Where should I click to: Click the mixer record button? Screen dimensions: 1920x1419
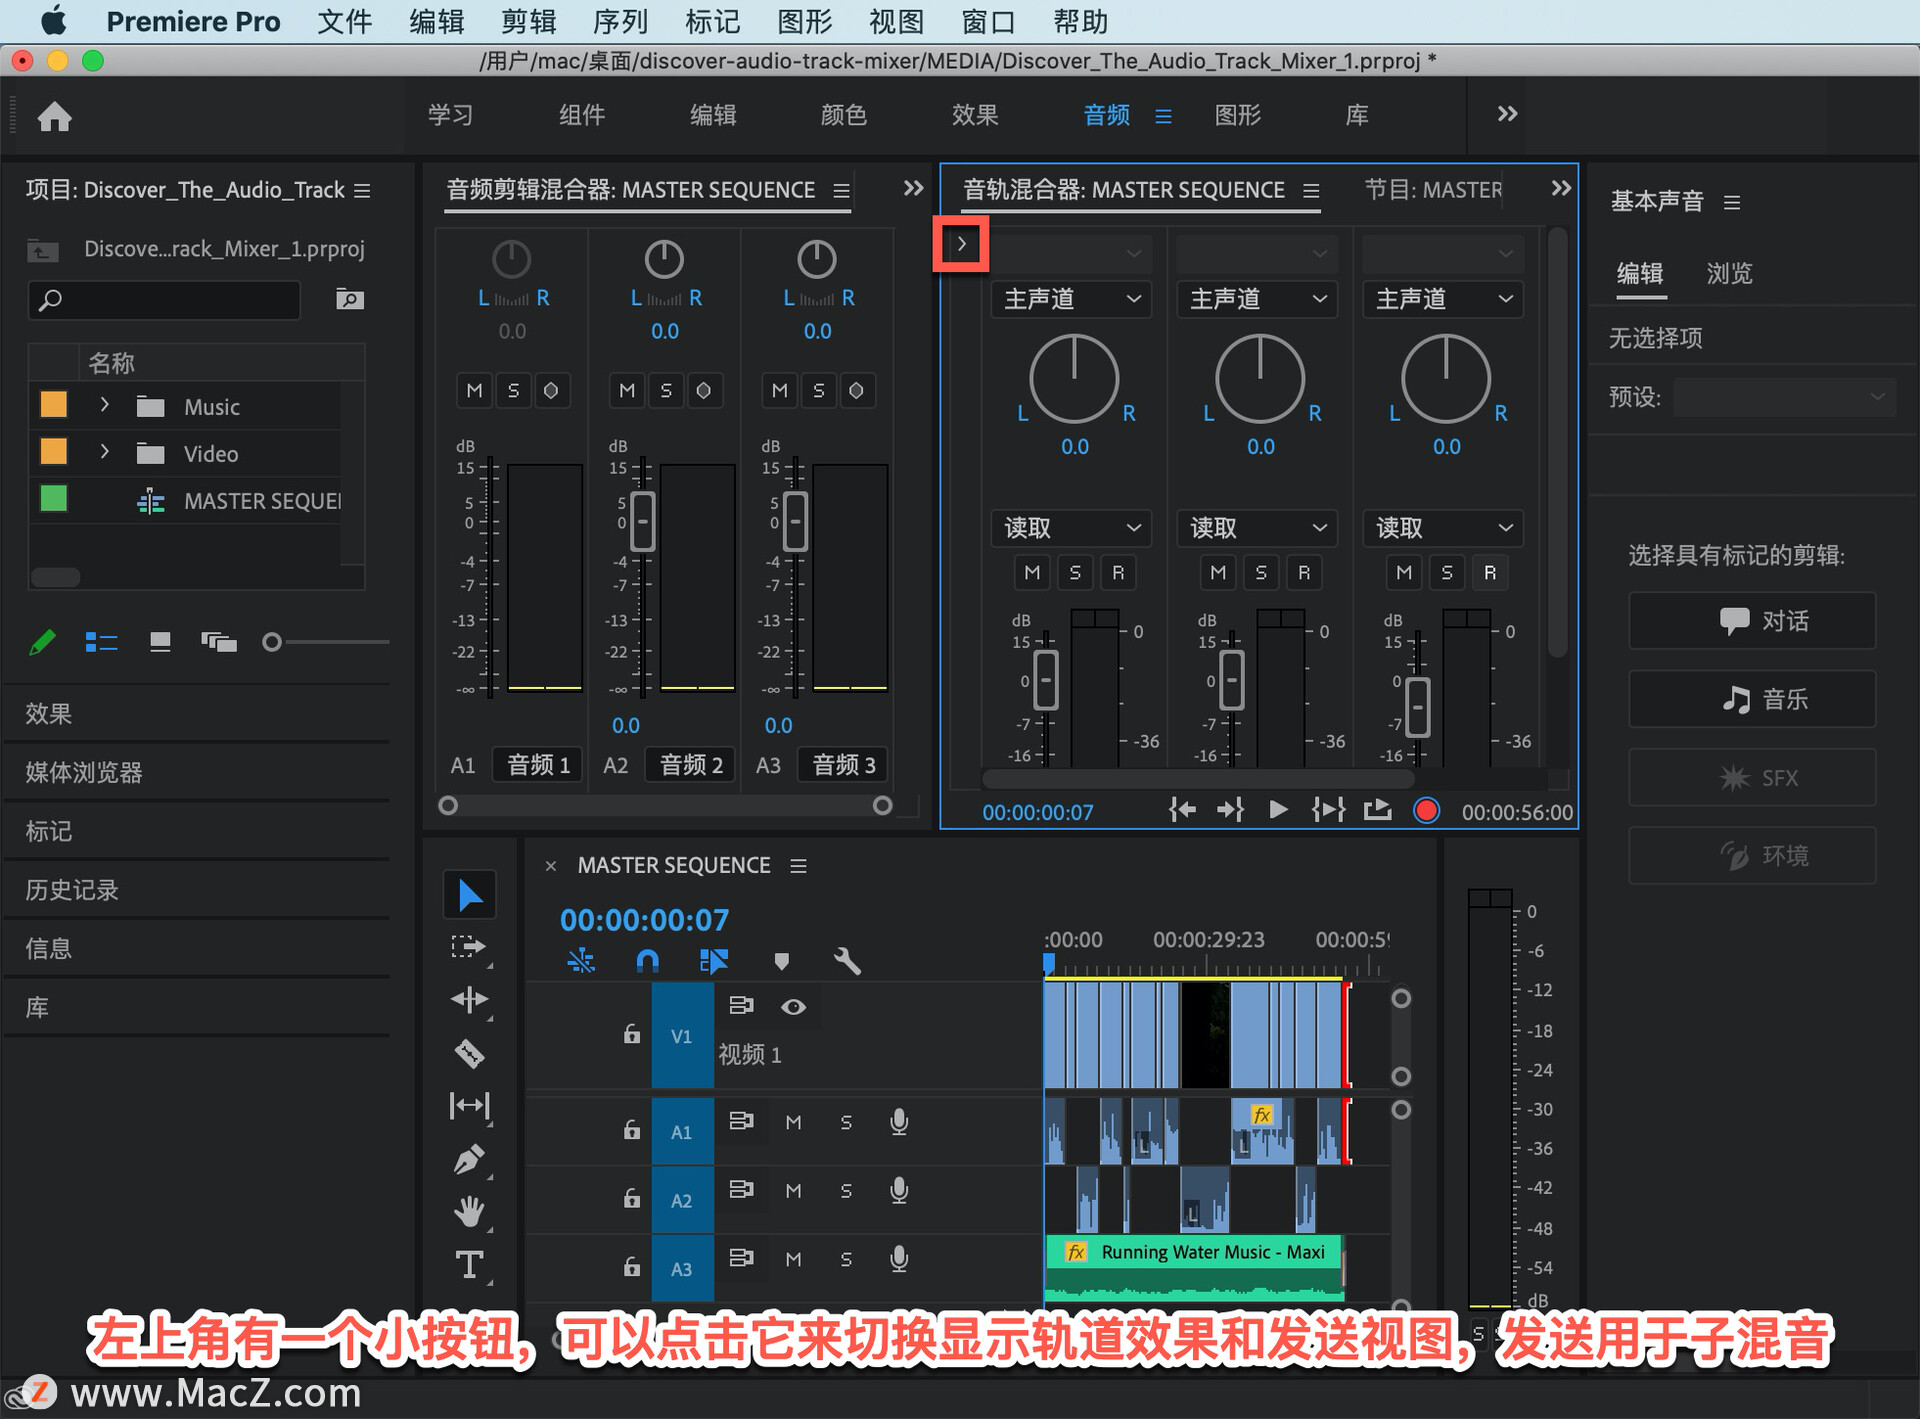click(1426, 811)
